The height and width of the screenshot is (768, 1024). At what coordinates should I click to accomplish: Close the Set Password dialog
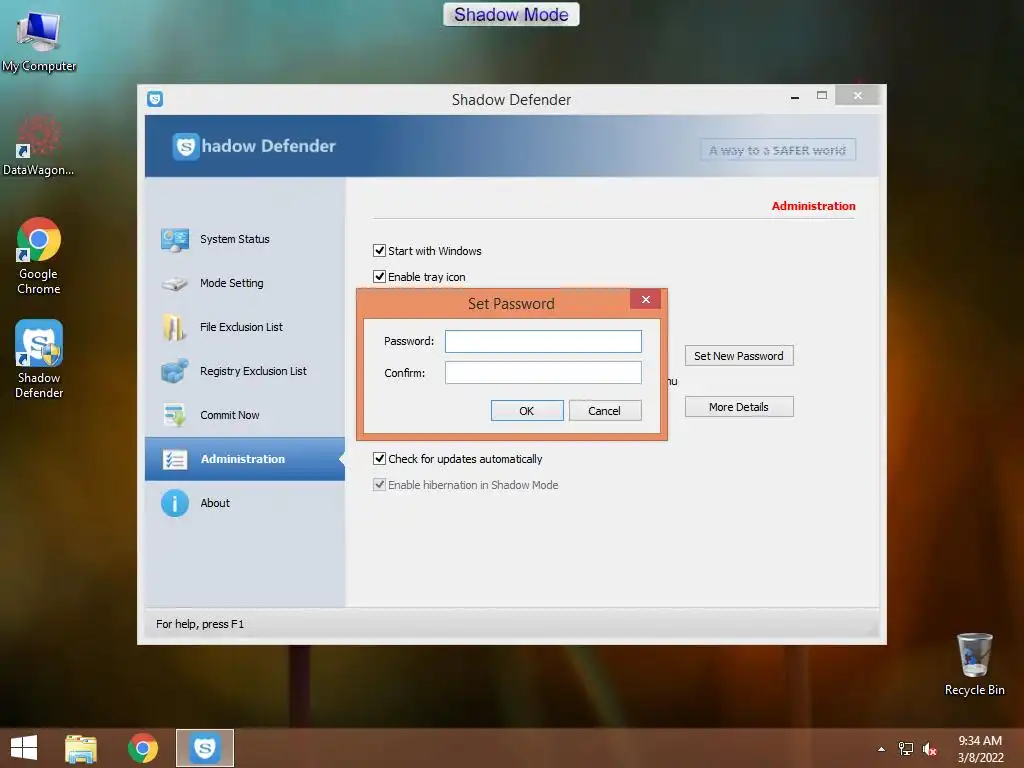tap(646, 300)
